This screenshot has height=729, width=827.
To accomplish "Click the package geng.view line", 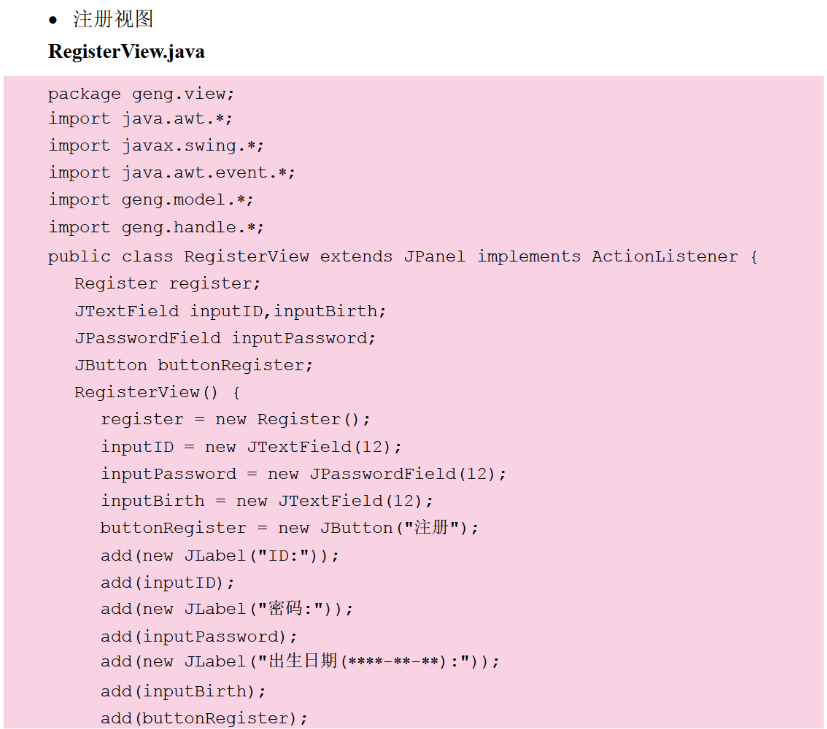I will (141, 94).
